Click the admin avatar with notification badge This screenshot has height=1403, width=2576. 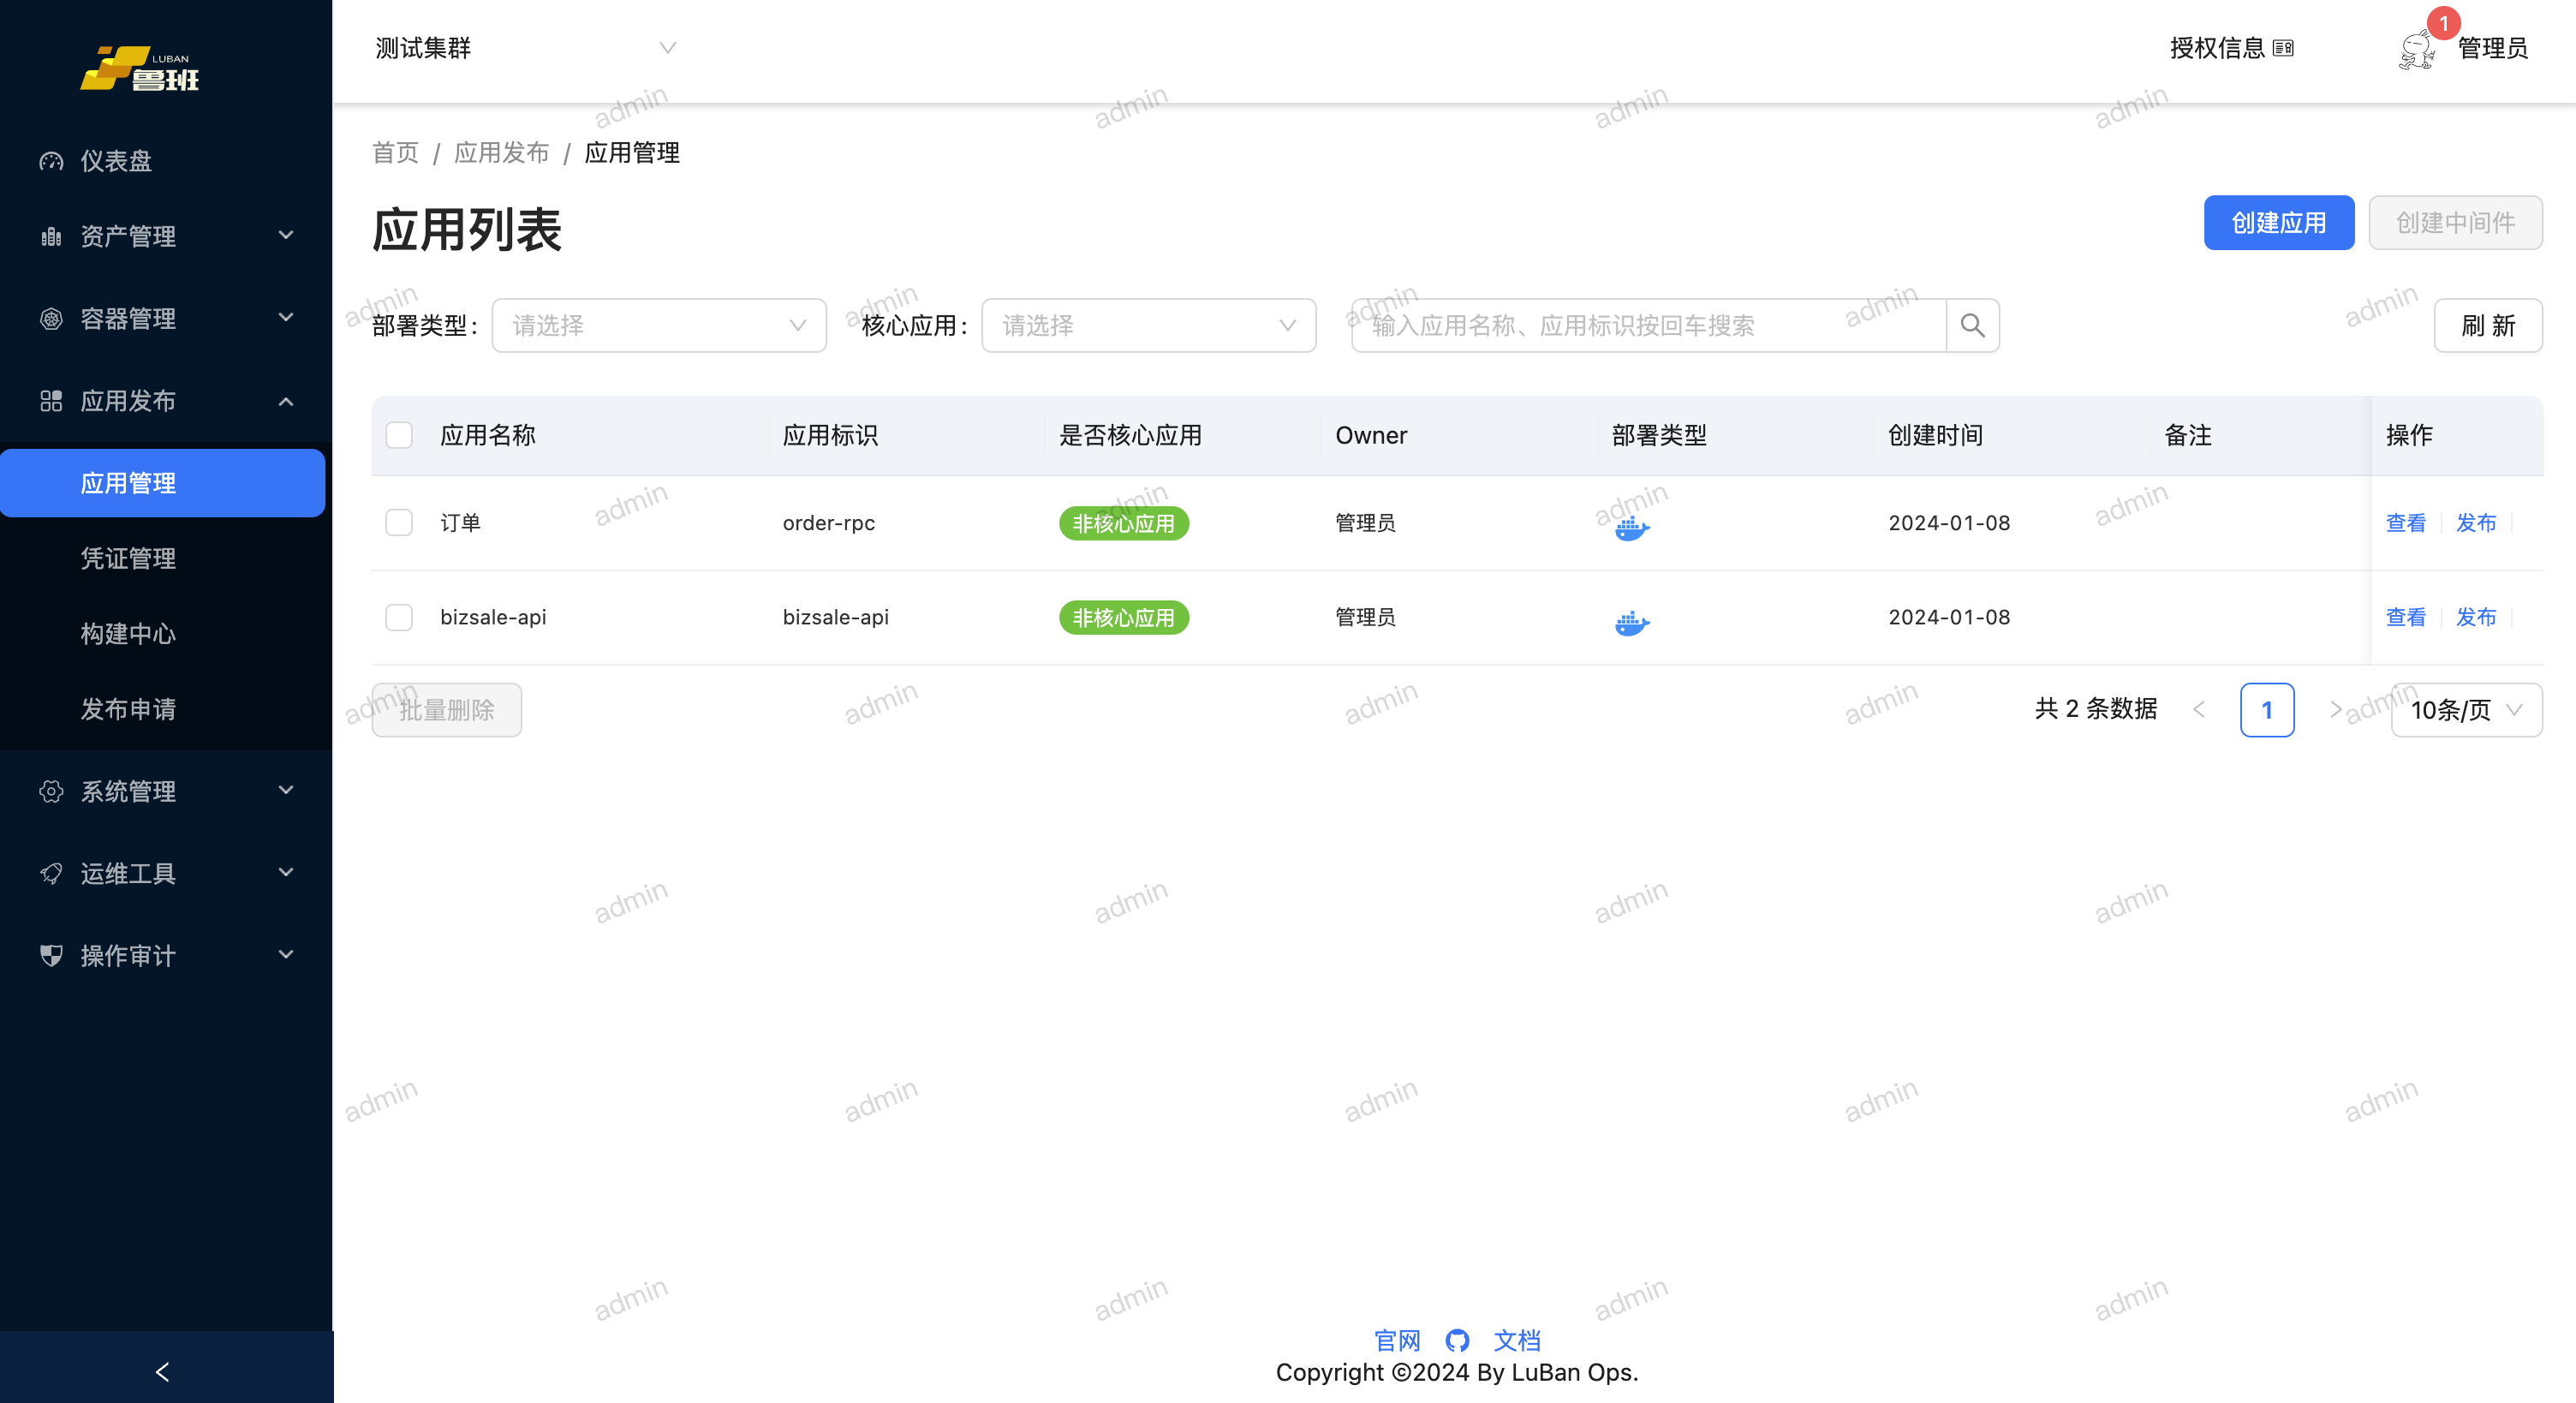[2417, 48]
